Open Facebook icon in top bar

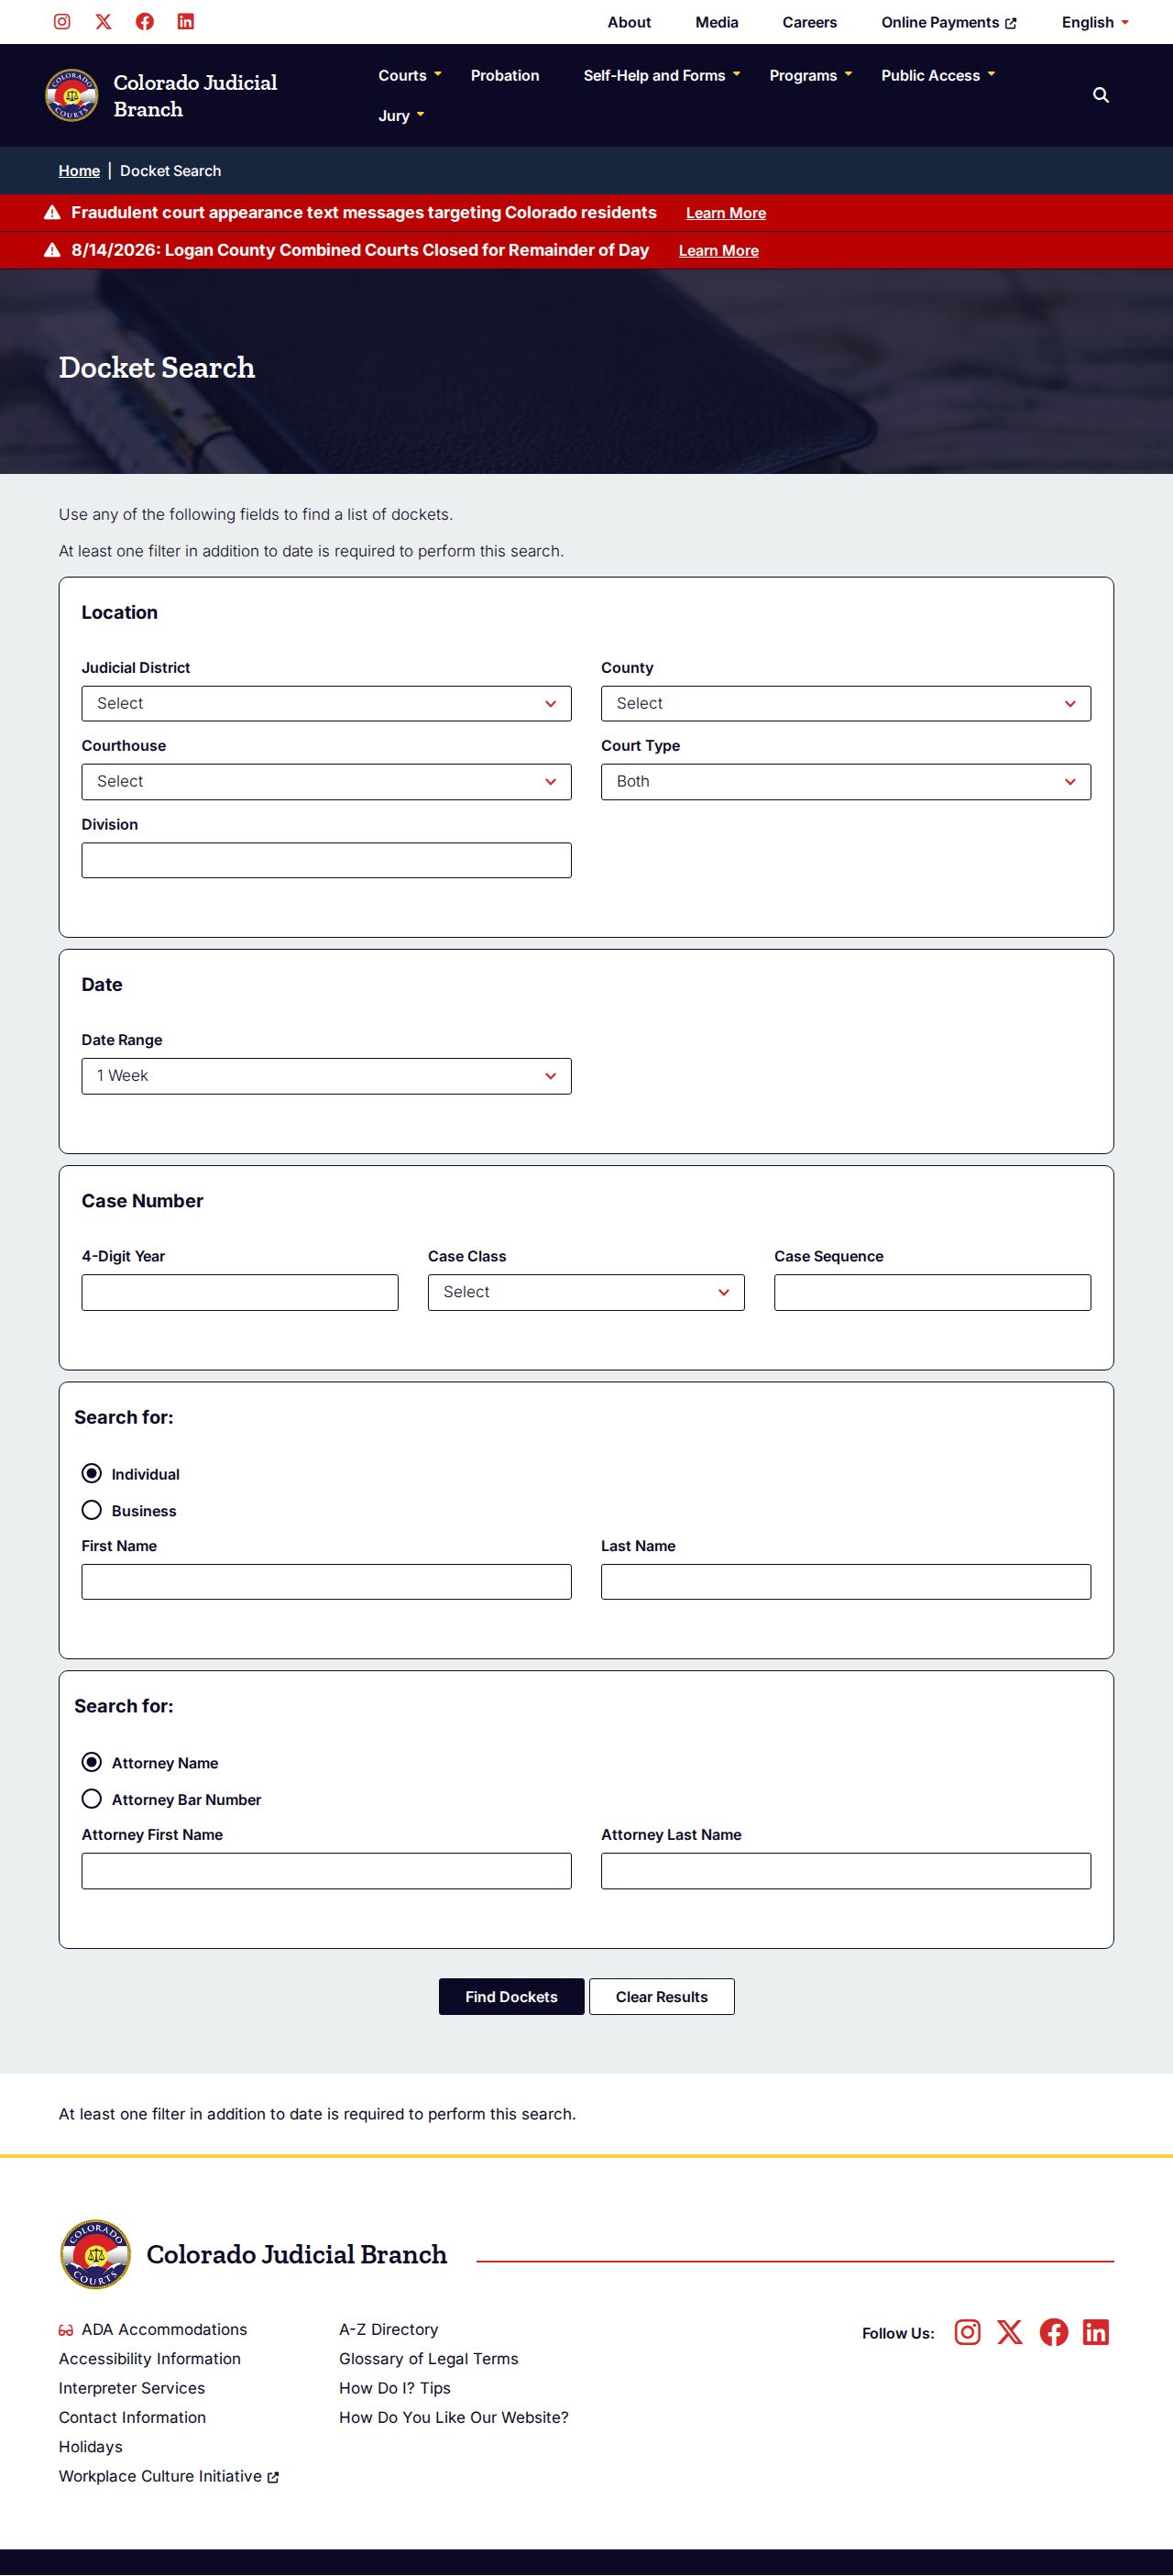[145, 22]
